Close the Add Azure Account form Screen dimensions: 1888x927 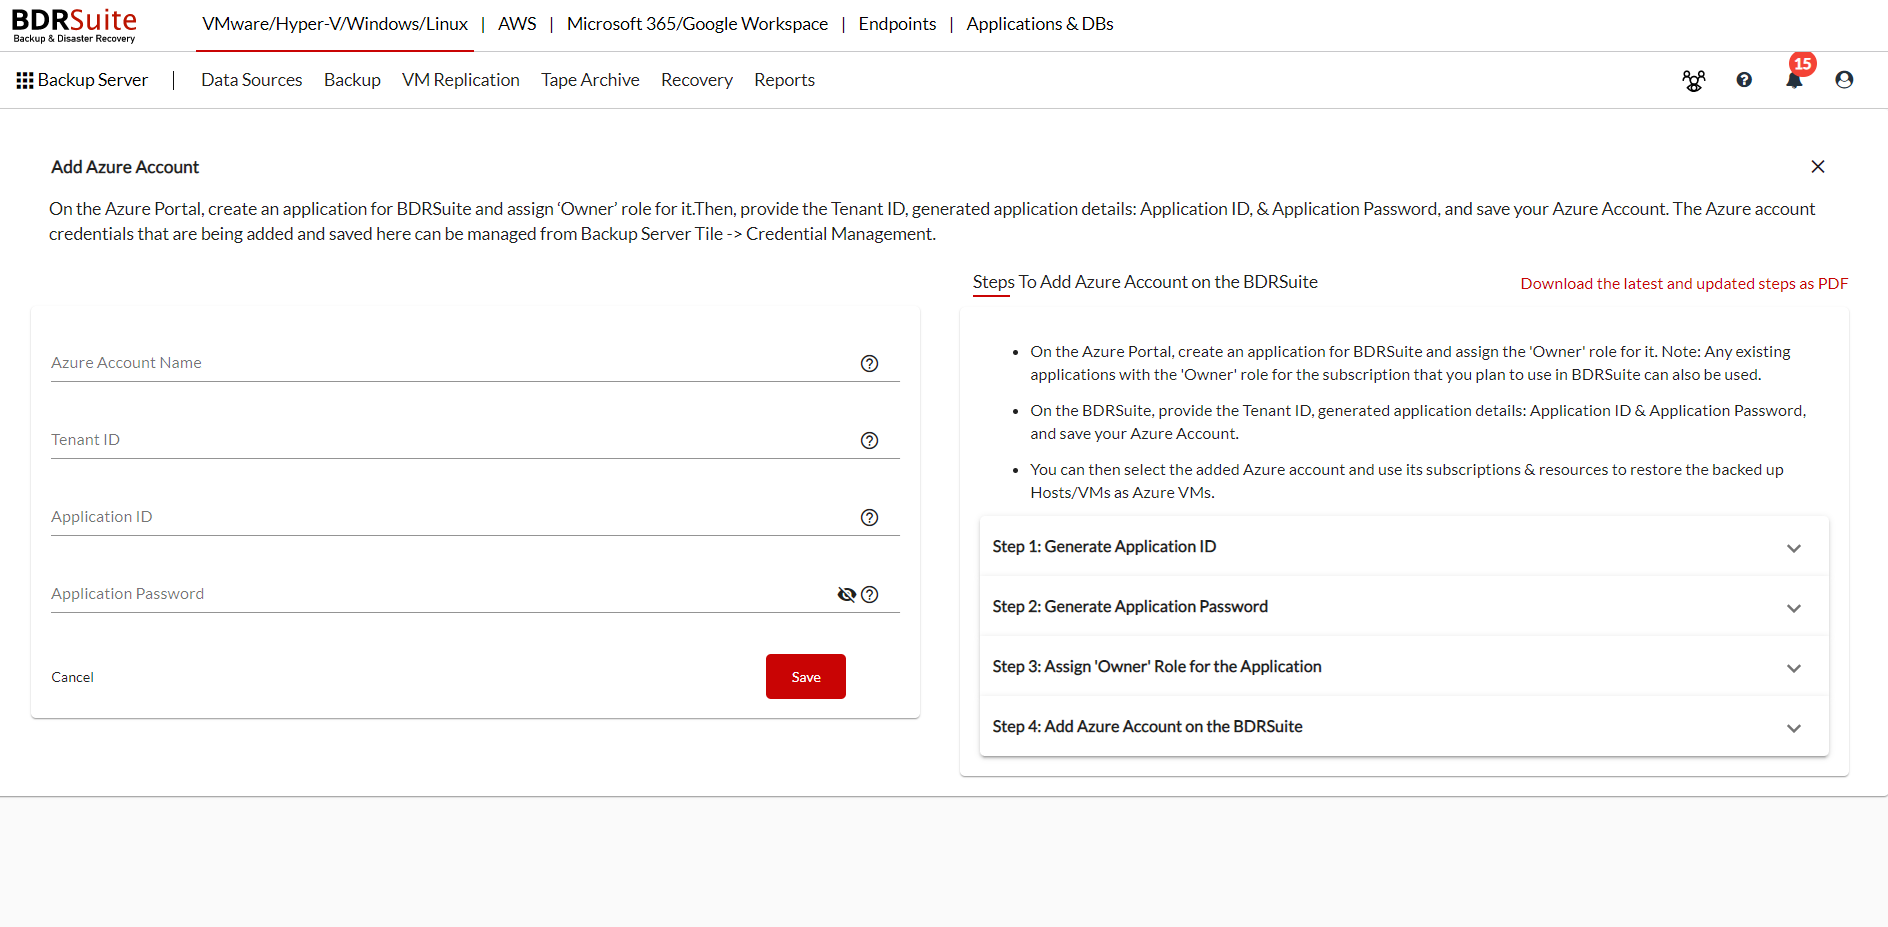click(x=1818, y=167)
